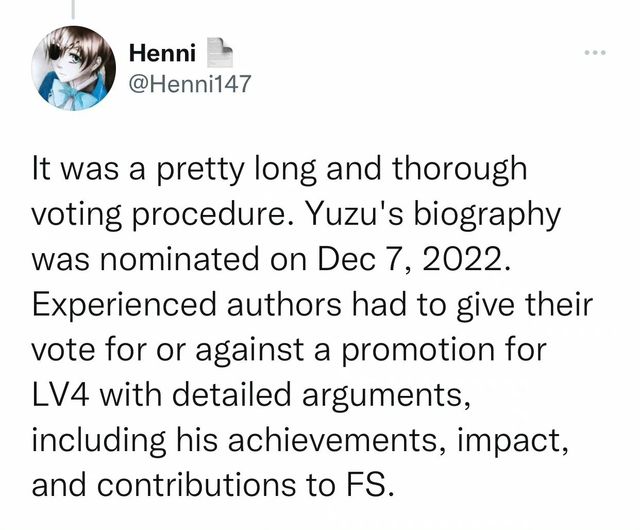Click the word "impact" in the tweet

[x=507, y=440]
